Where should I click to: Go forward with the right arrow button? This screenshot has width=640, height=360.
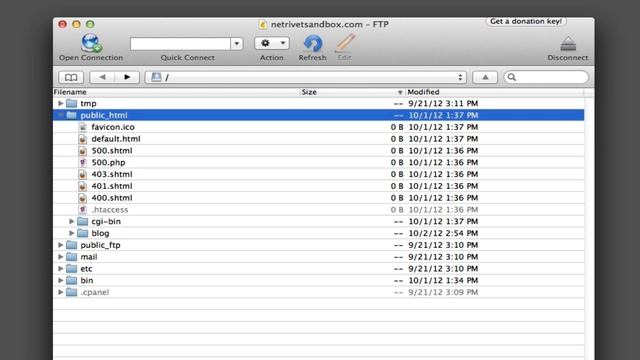click(x=127, y=77)
